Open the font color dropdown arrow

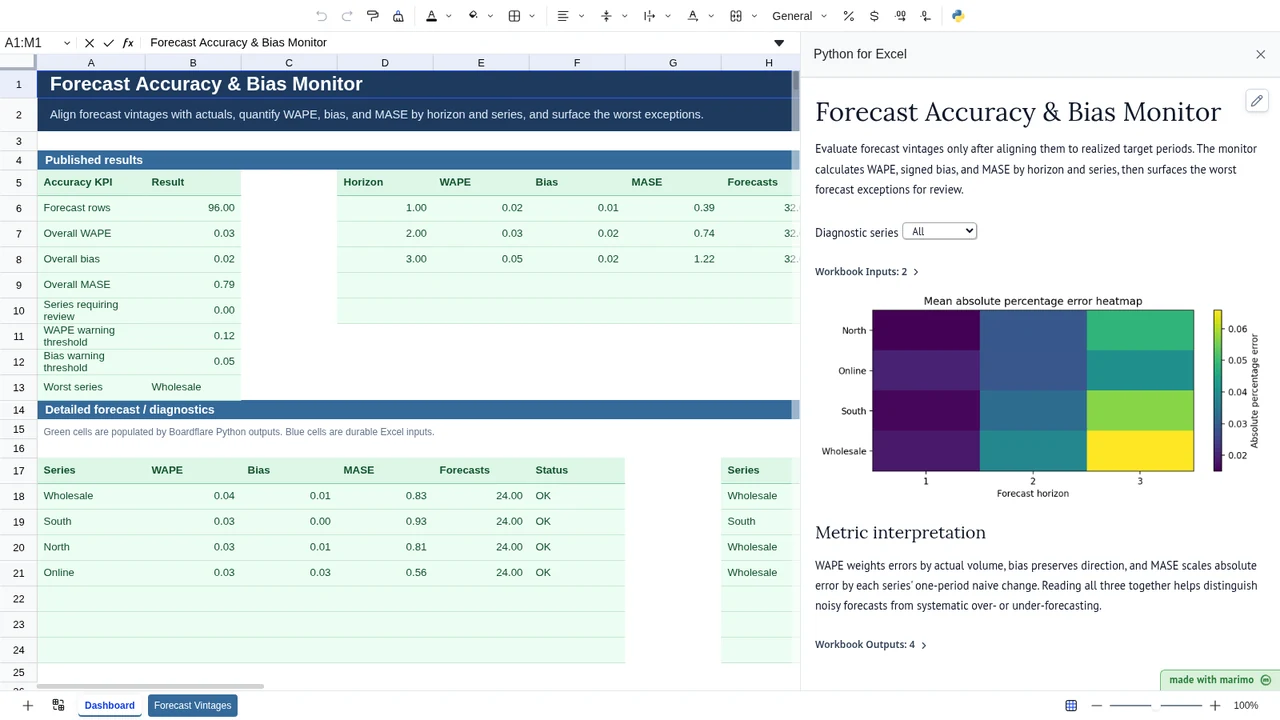click(x=448, y=16)
